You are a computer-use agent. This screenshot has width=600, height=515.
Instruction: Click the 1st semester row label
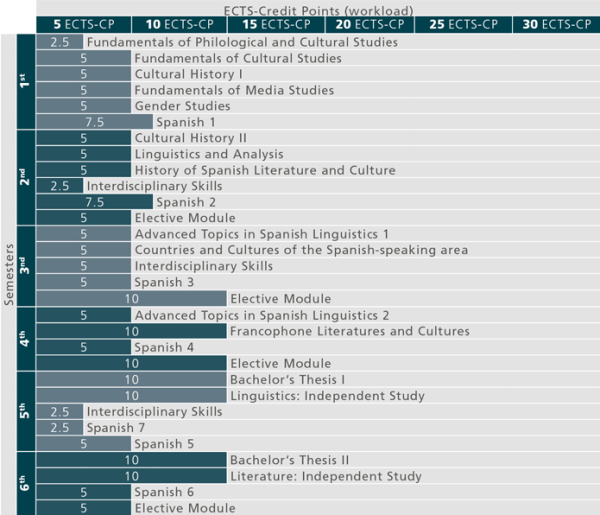pyautogui.click(x=24, y=82)
